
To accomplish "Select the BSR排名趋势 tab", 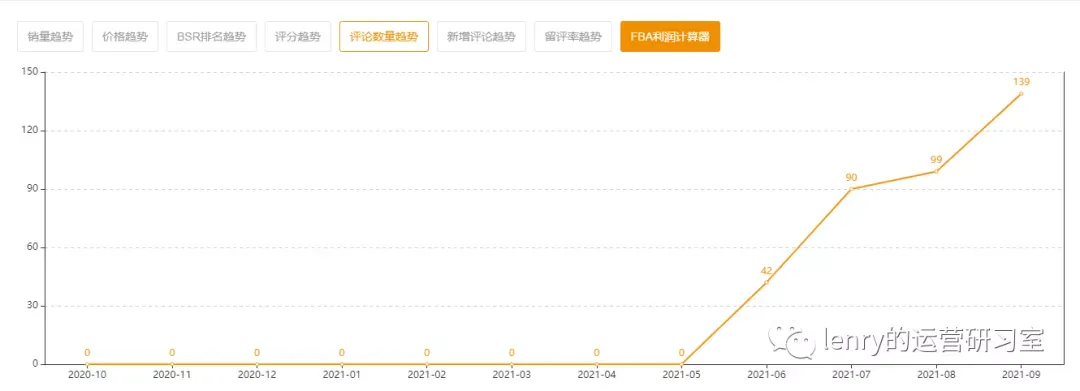I will (x=211, y=36).
